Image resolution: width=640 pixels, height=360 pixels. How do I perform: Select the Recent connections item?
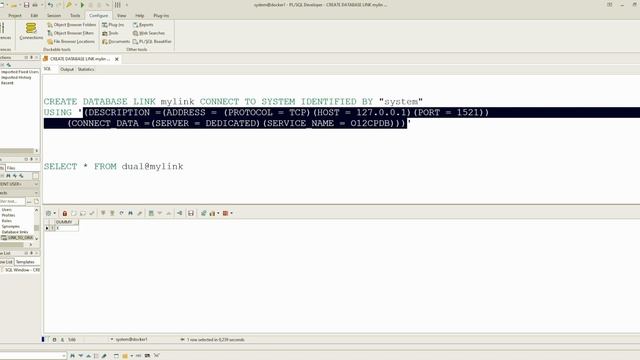click(x=7, y=83)
